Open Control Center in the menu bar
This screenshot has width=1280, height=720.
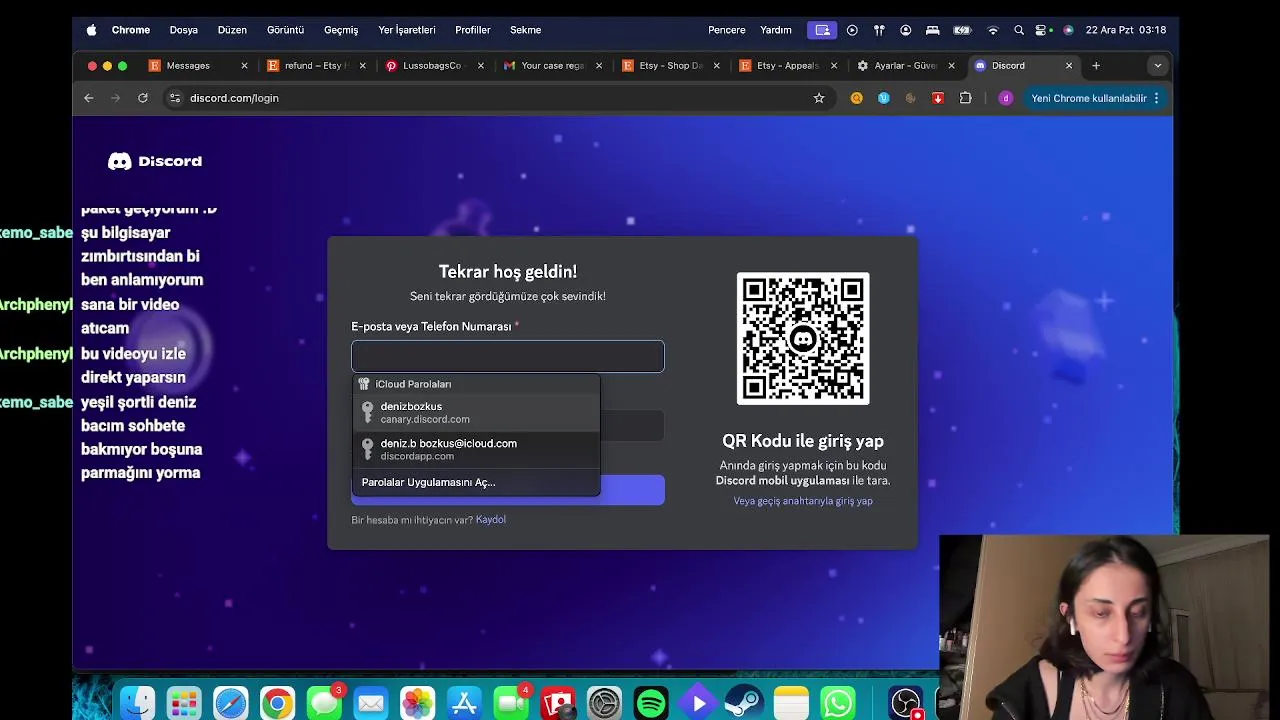tap(1043, 30)
